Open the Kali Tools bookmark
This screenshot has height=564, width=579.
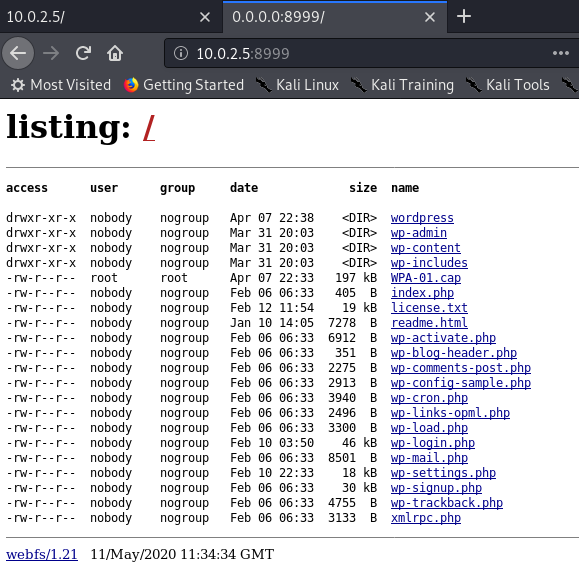point(508,85)
